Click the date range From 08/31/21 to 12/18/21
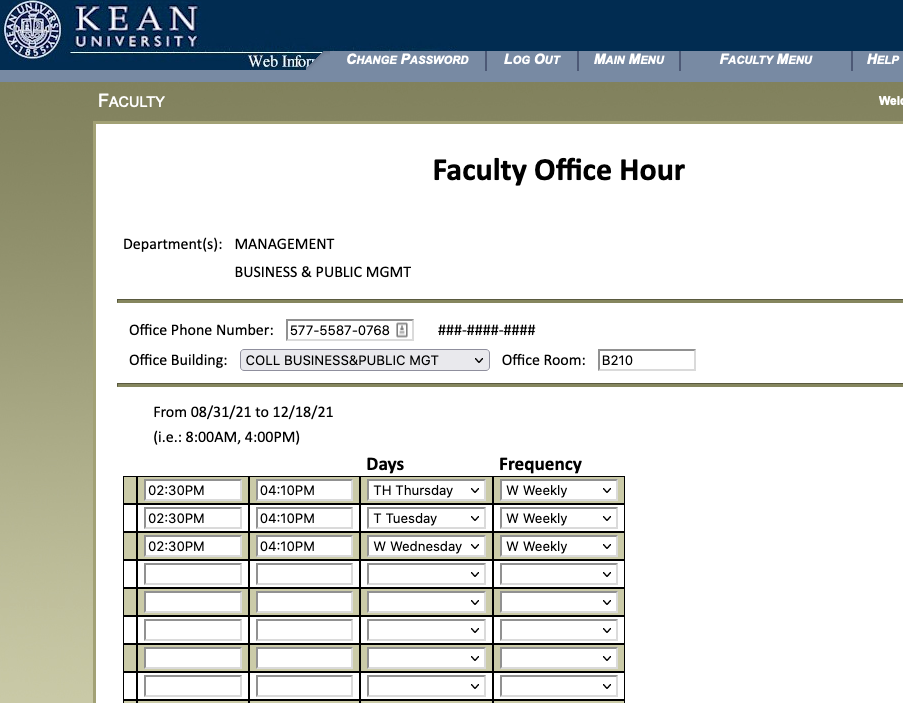The width and height of the screenshot is (903, 703). (x=243, y=412)
